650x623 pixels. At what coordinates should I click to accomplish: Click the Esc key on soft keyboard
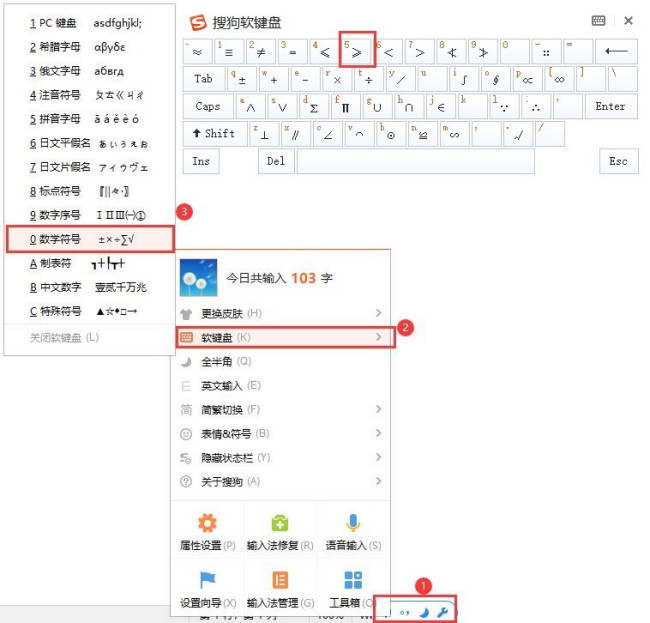(618, 161)
